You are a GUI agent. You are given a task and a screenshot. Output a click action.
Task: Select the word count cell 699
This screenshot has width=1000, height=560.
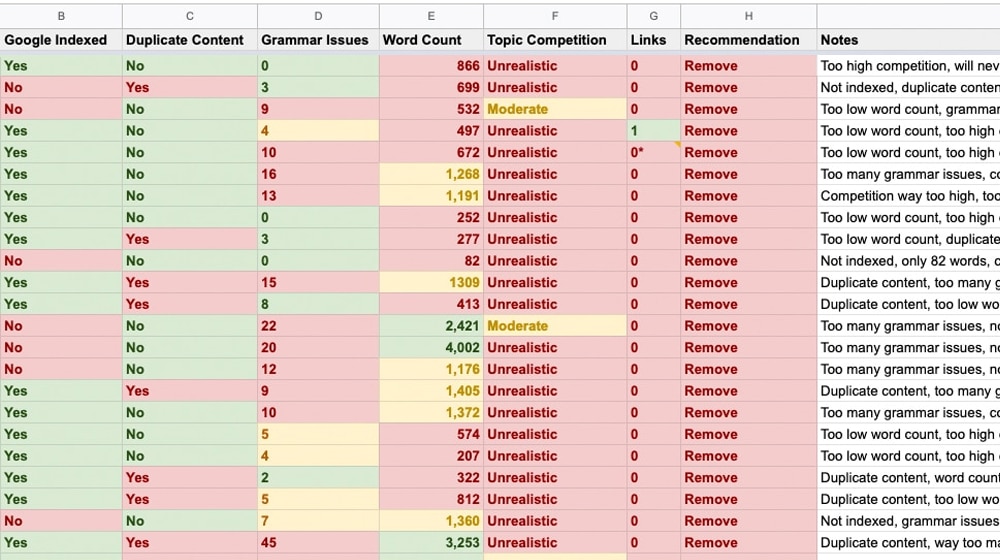coord(431,87)
